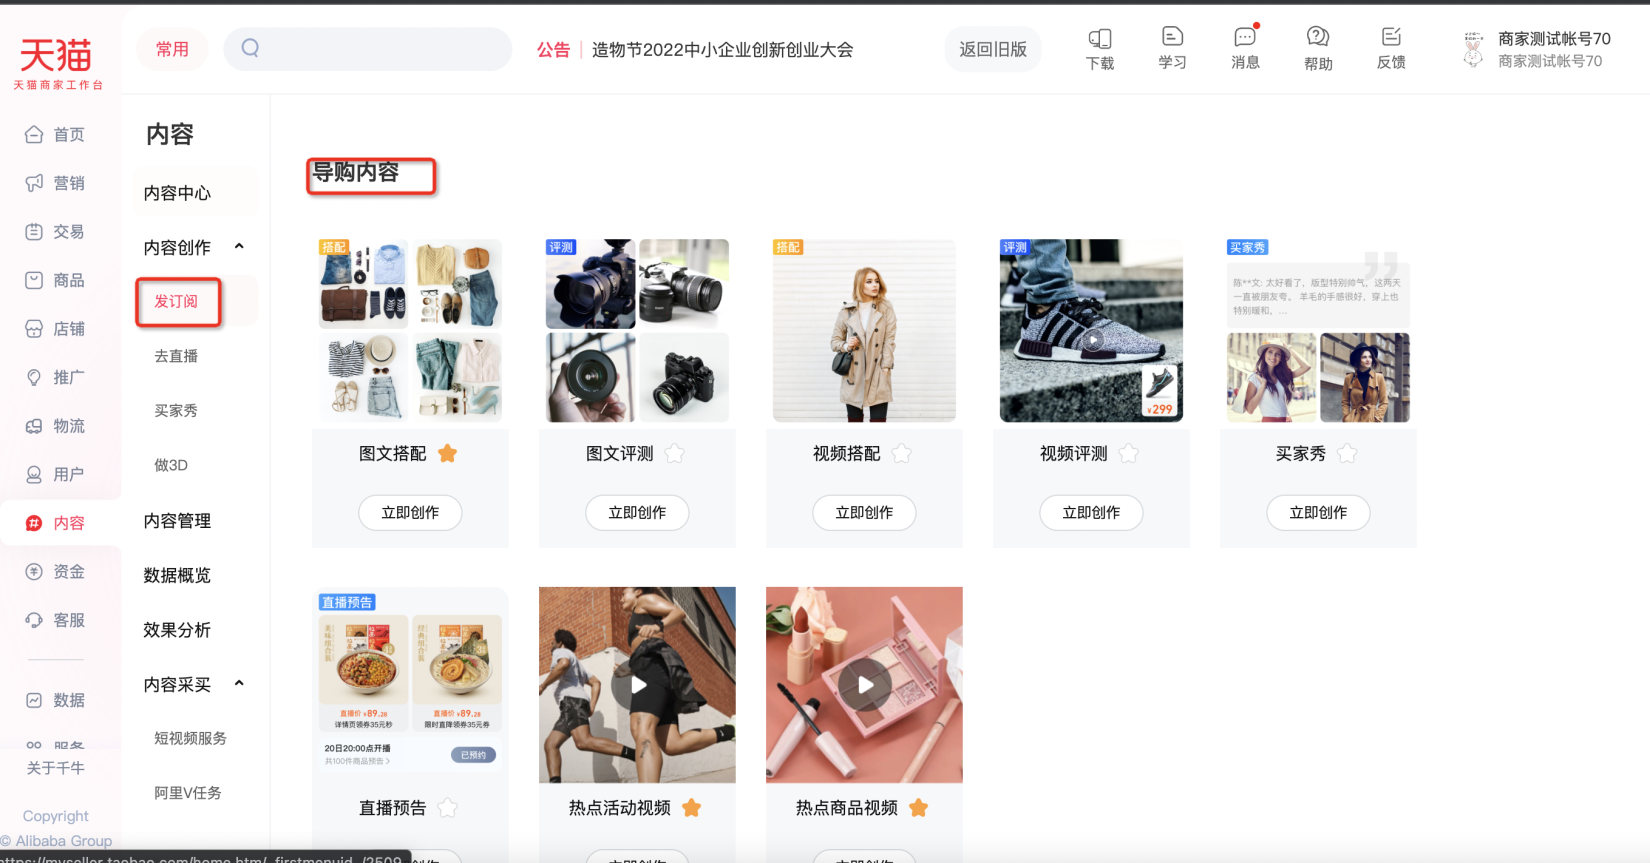Focus the top search field
This screenshot has width=1650, height=863.
click(368, 49)
